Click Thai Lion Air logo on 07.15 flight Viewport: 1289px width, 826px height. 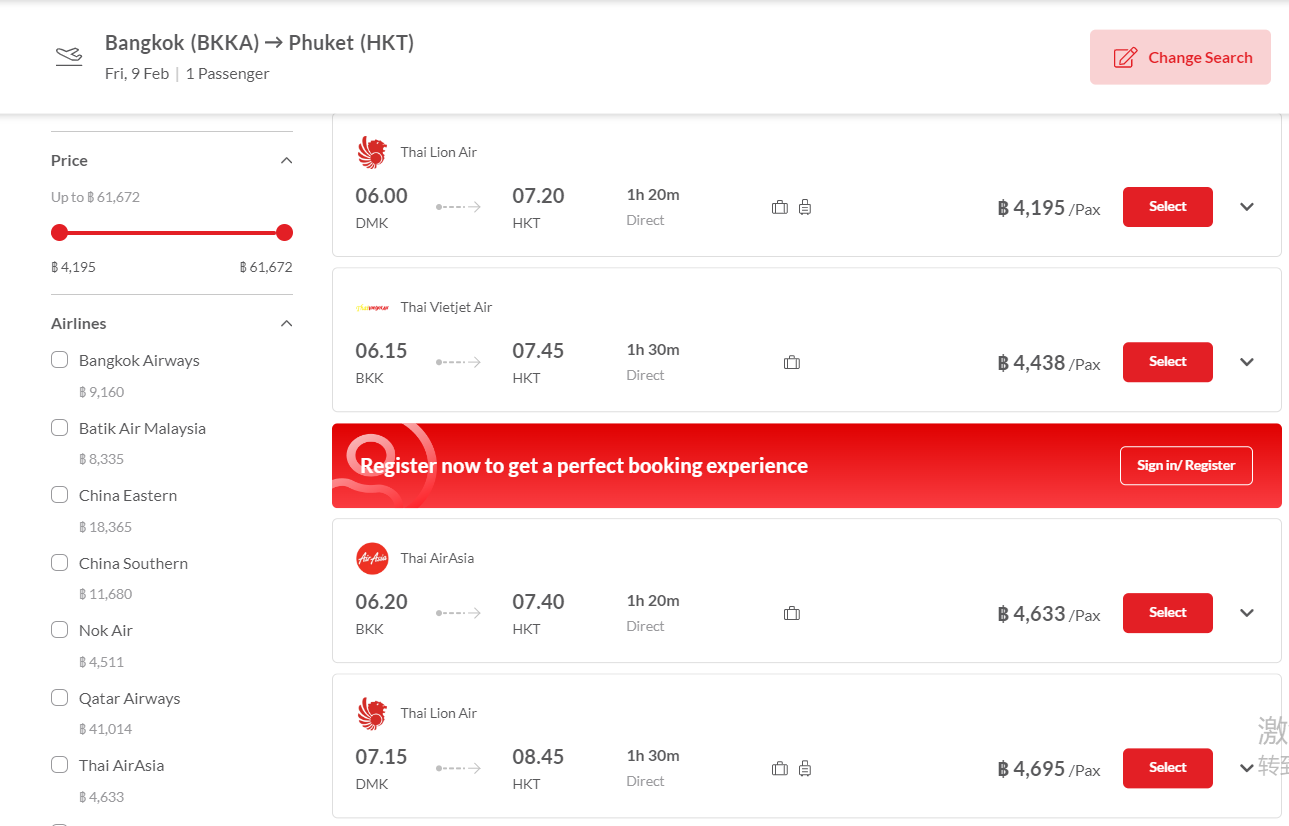(x=372, y=713)
